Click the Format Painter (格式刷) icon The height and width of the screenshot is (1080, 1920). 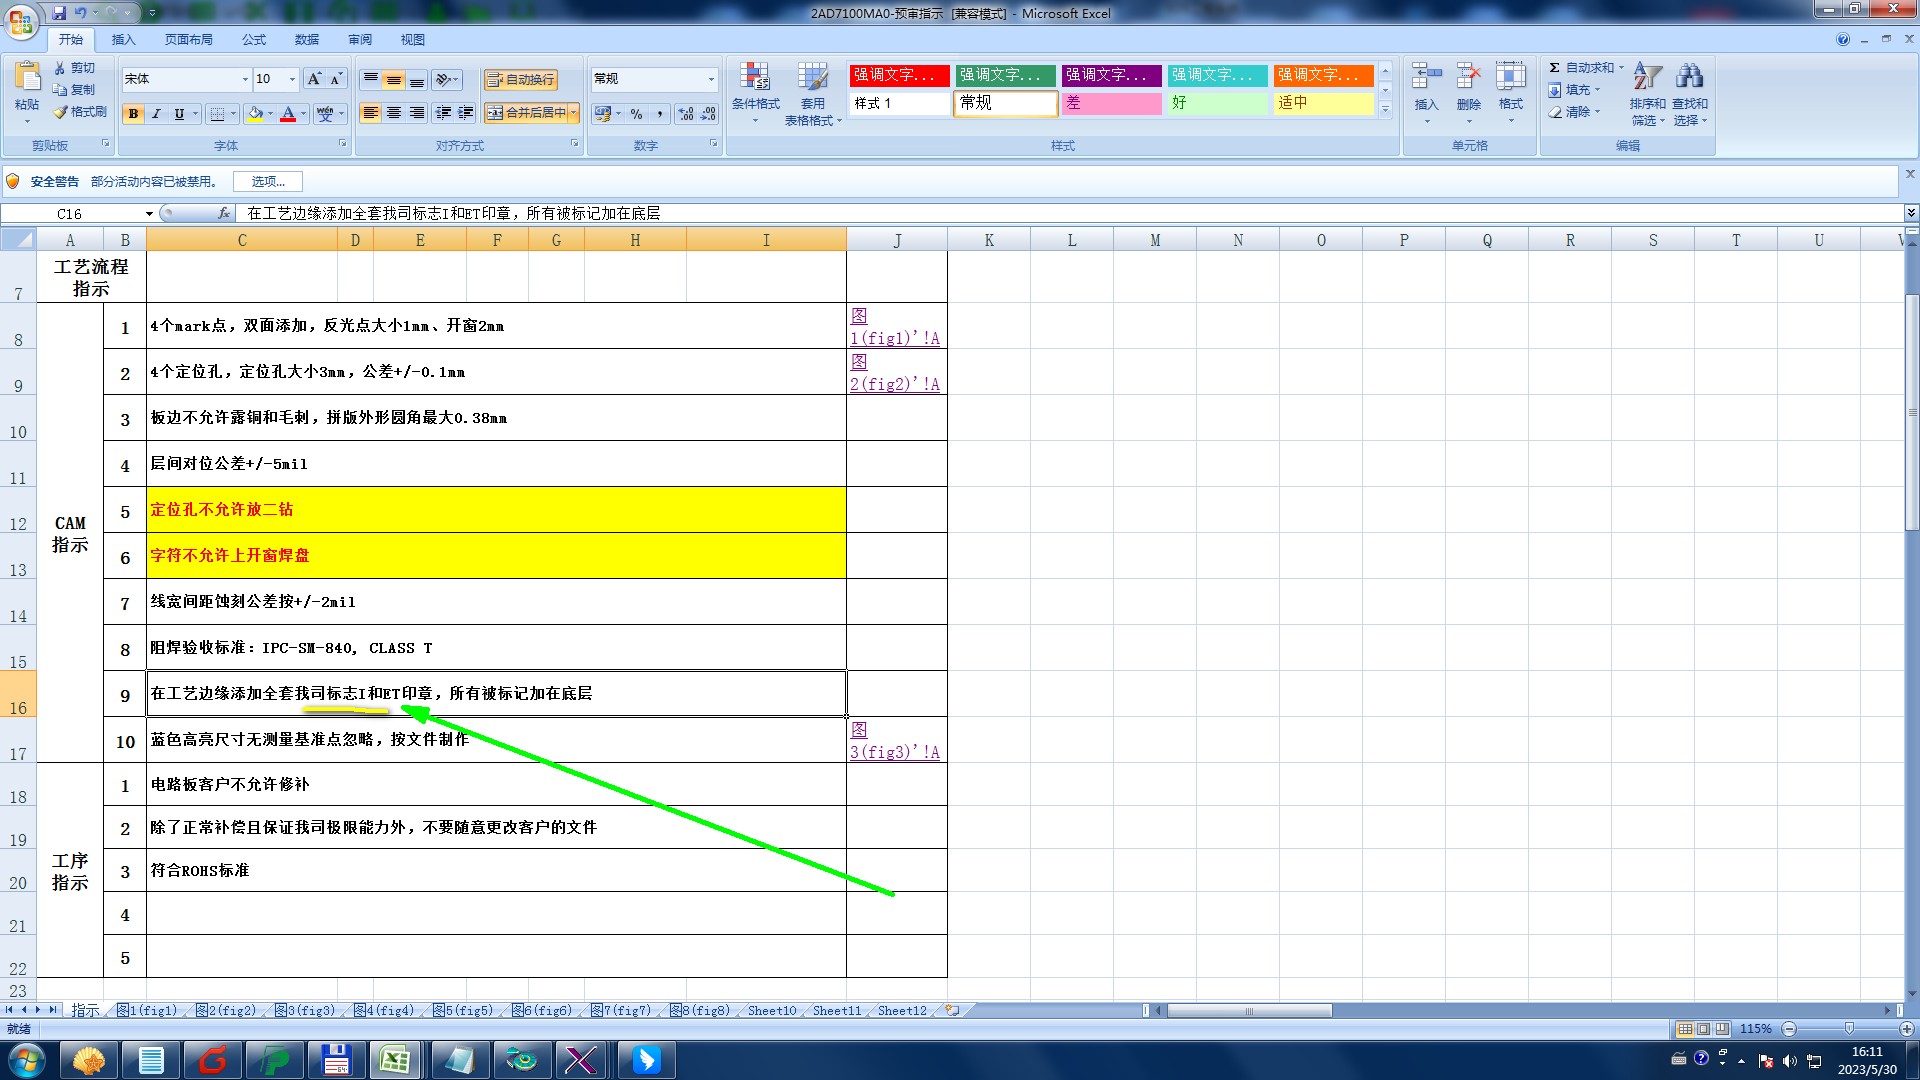(x=61, y=112)
